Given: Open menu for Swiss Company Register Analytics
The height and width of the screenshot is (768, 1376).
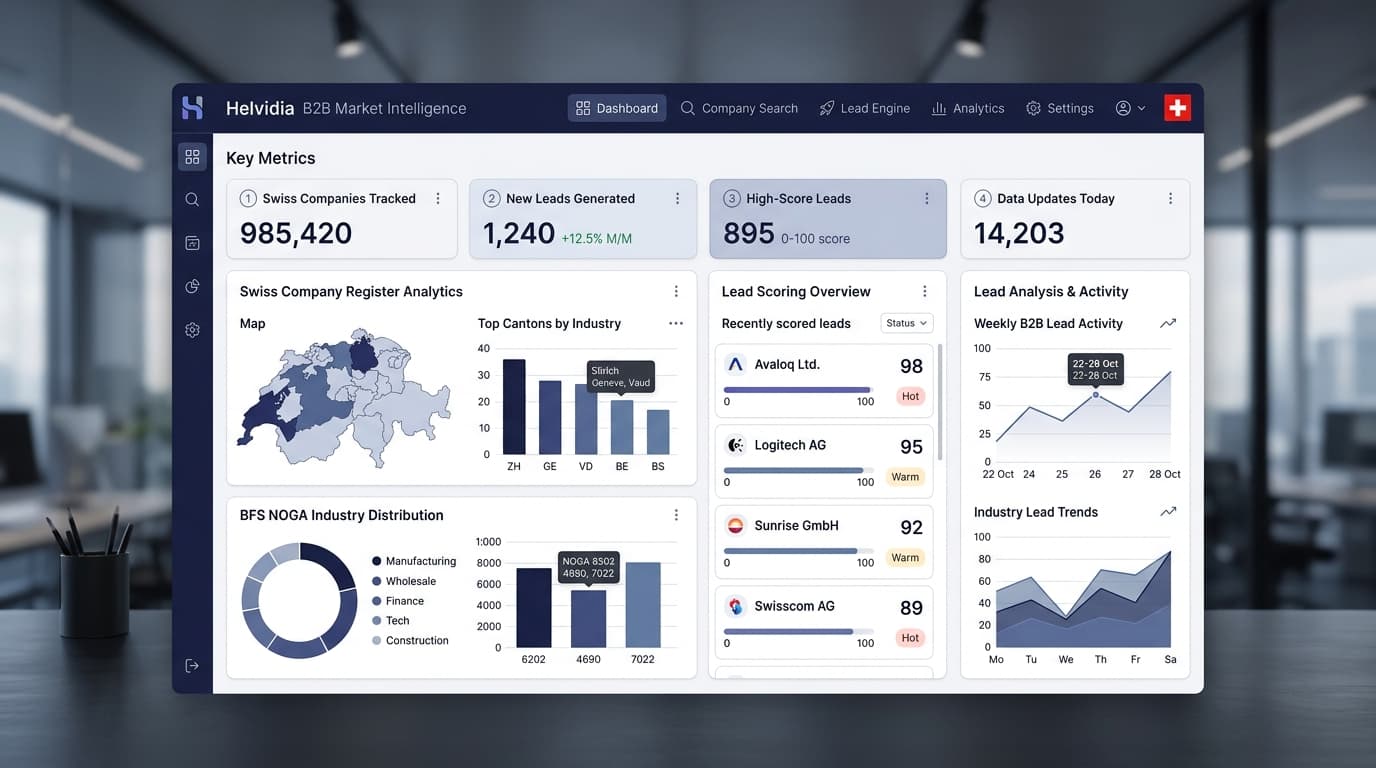Looking at the screenshot, I should (676, 292).
